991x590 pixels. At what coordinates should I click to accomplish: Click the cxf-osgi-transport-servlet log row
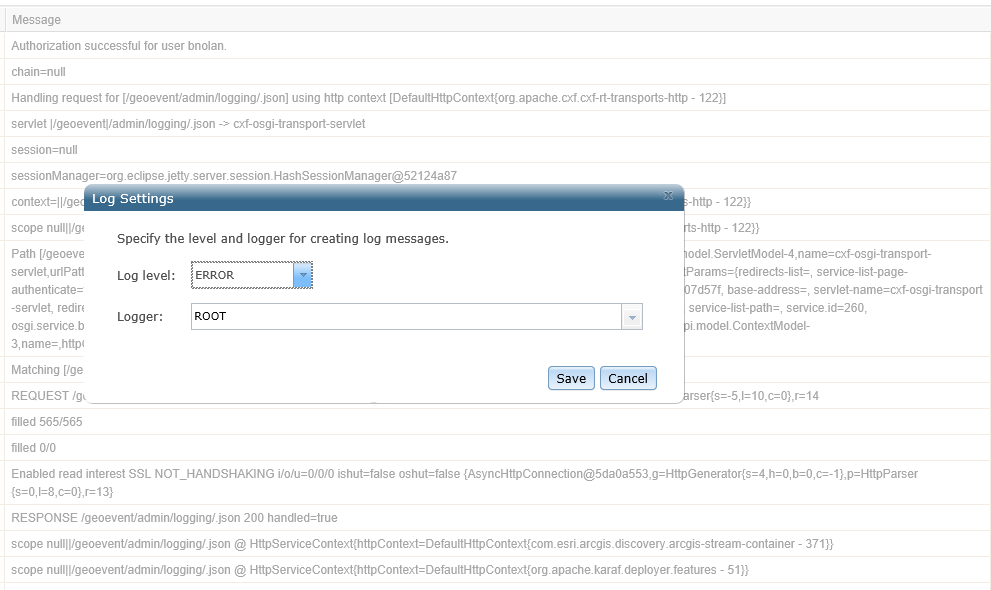pyautogui.click(x=188, y=124)
